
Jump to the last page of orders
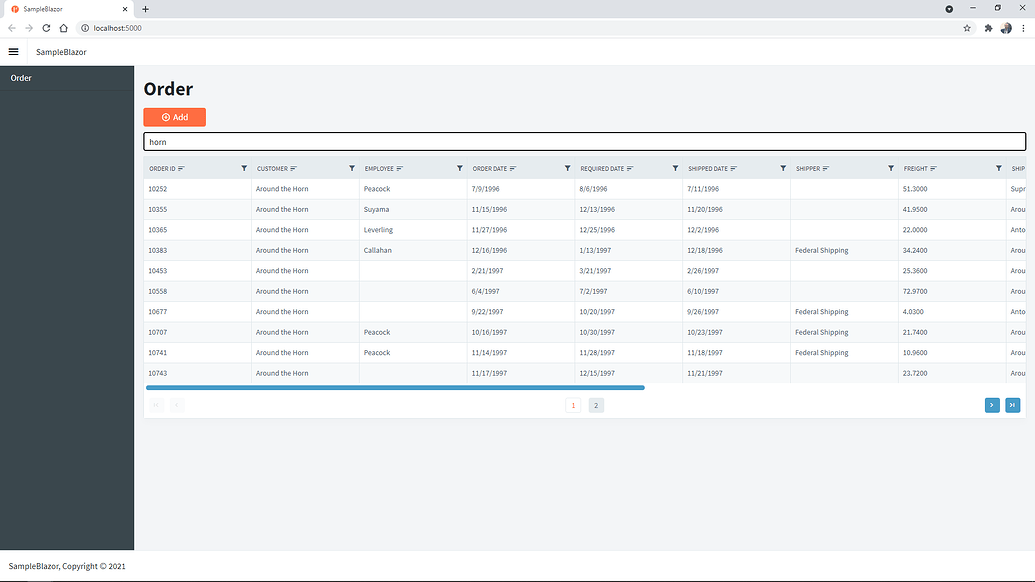1013,405
